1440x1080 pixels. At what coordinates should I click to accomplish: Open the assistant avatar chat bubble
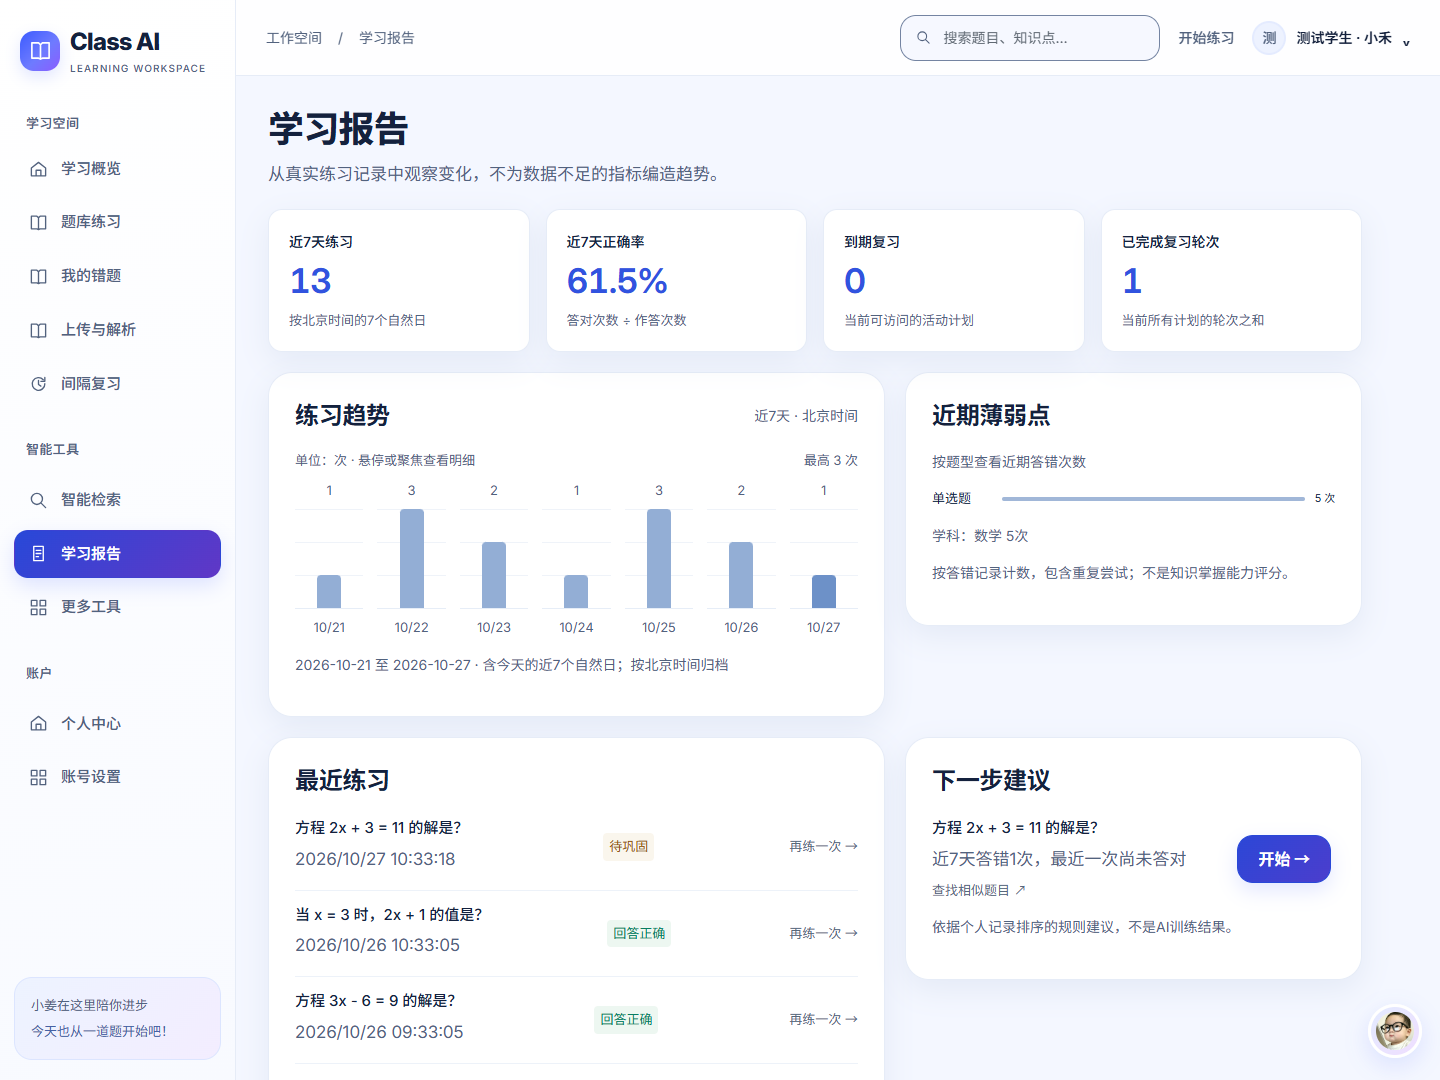pos(1394,1030)
